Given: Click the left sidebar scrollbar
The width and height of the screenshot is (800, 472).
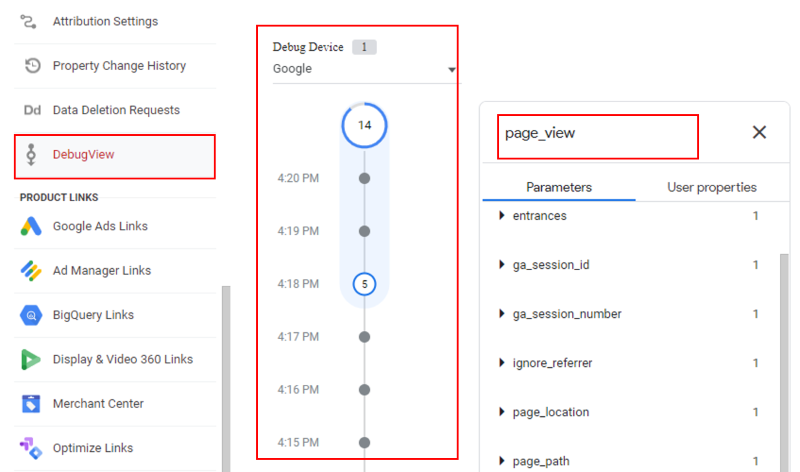Looking at the screenshot, I should coord(226,379).
